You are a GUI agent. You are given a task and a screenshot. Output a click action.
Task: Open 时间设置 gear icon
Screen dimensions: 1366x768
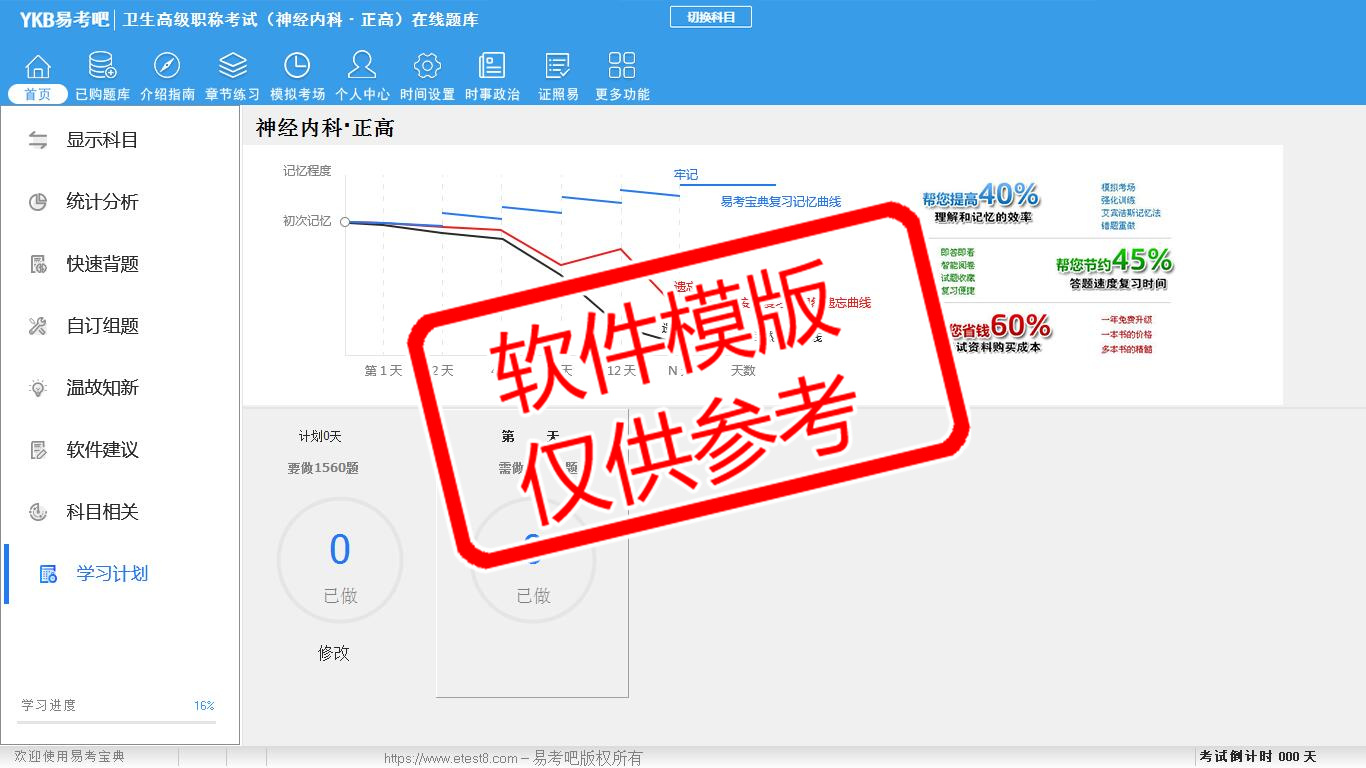(427, 67)
